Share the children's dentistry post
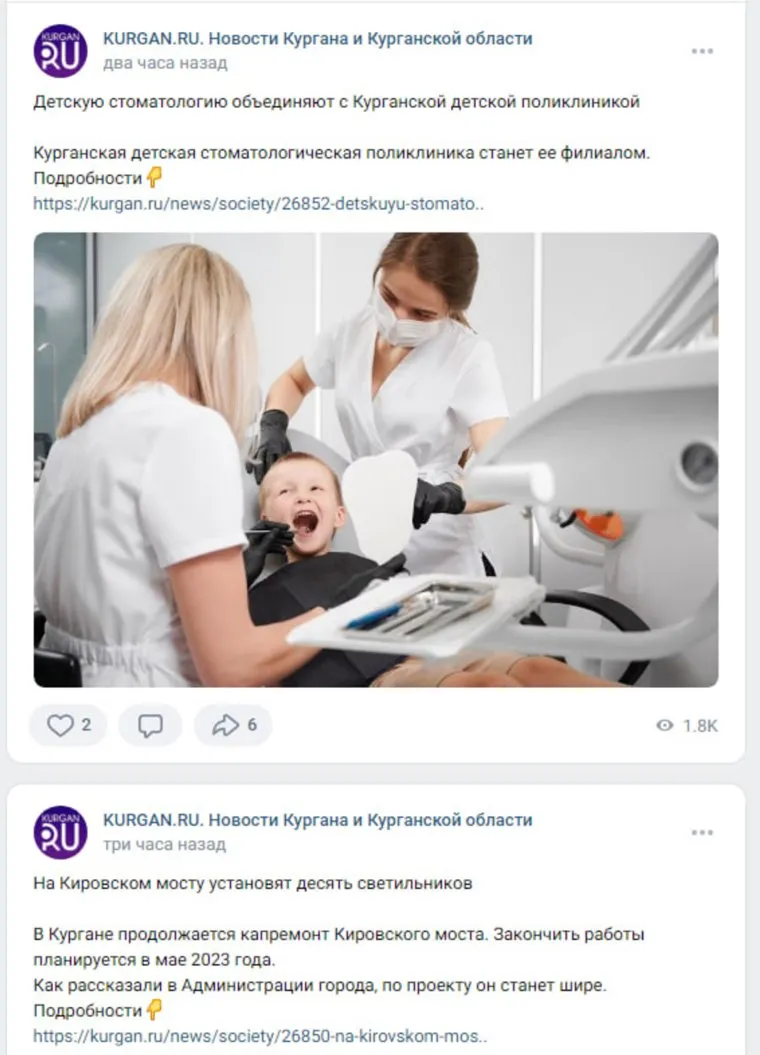The height and width of the screenshot is (1055, 760). (233, 726)
